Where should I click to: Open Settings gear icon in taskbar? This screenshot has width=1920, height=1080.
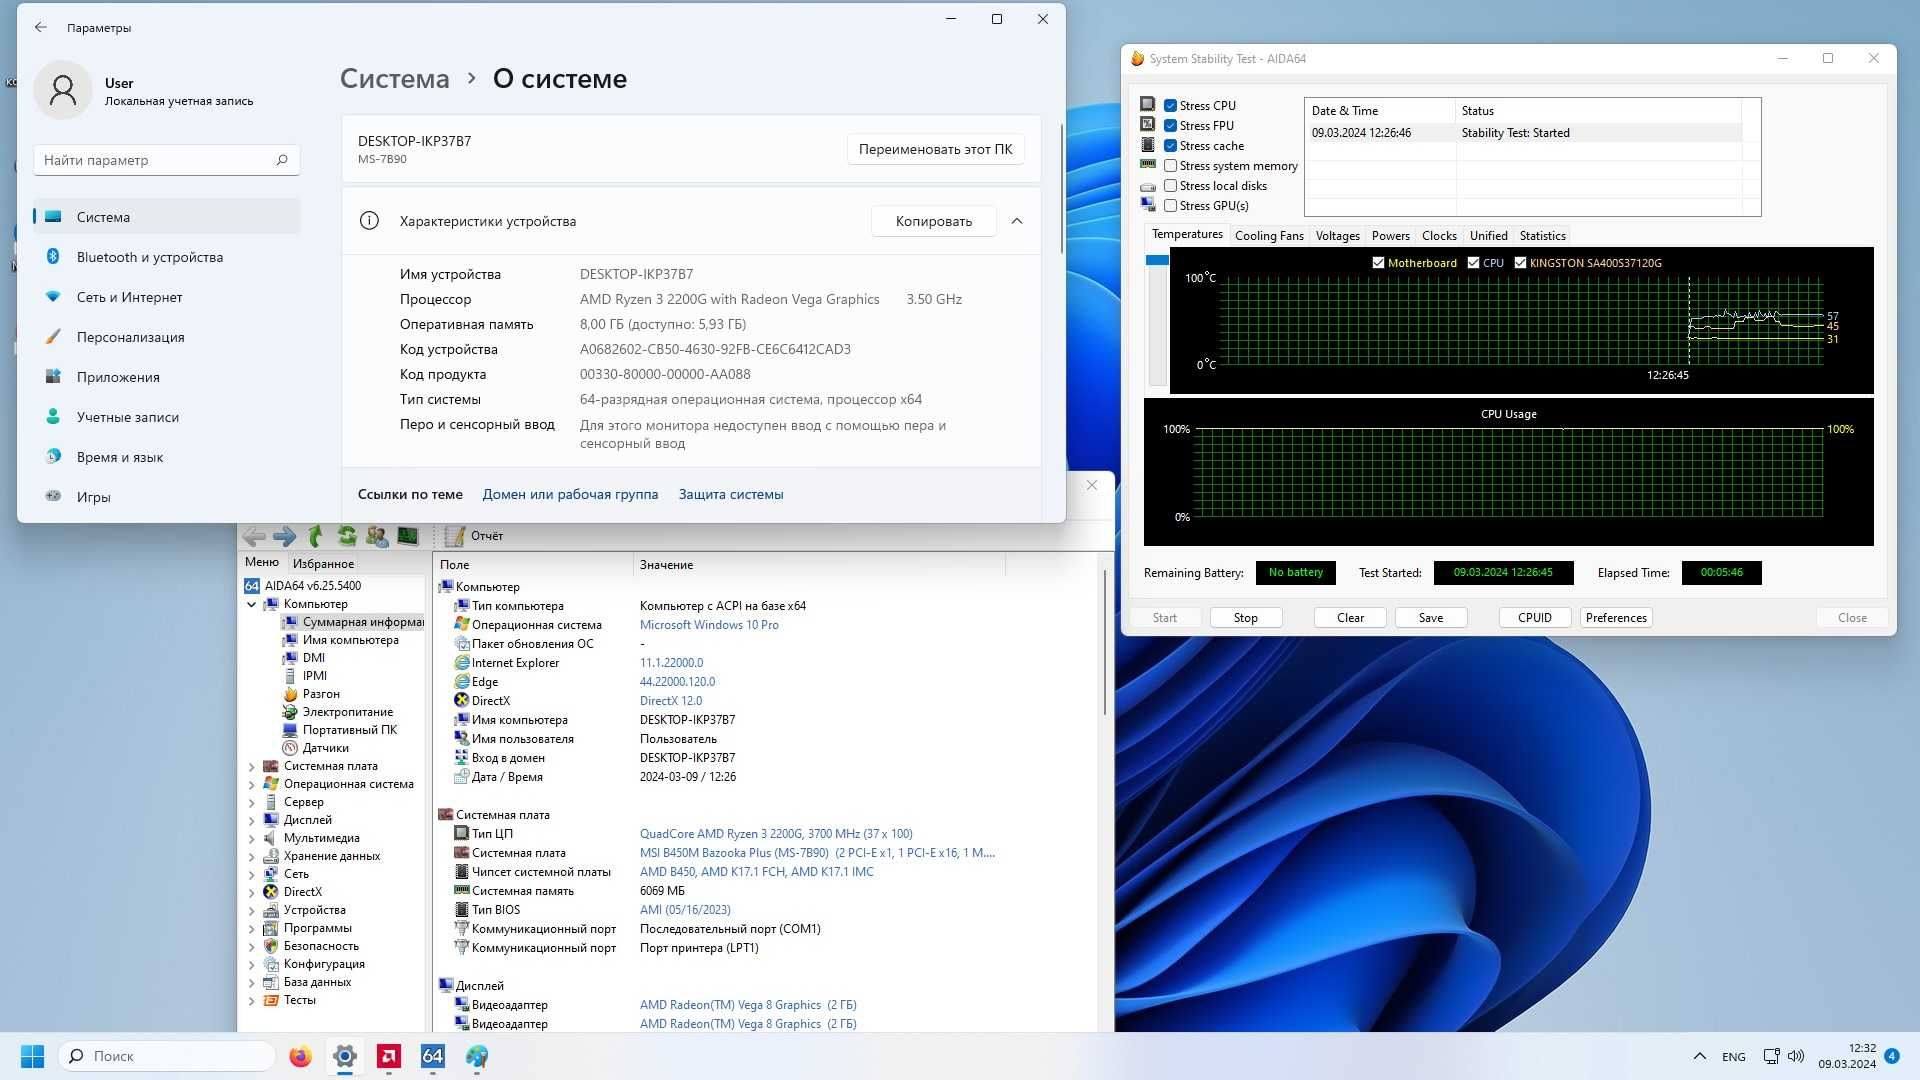345,1056
